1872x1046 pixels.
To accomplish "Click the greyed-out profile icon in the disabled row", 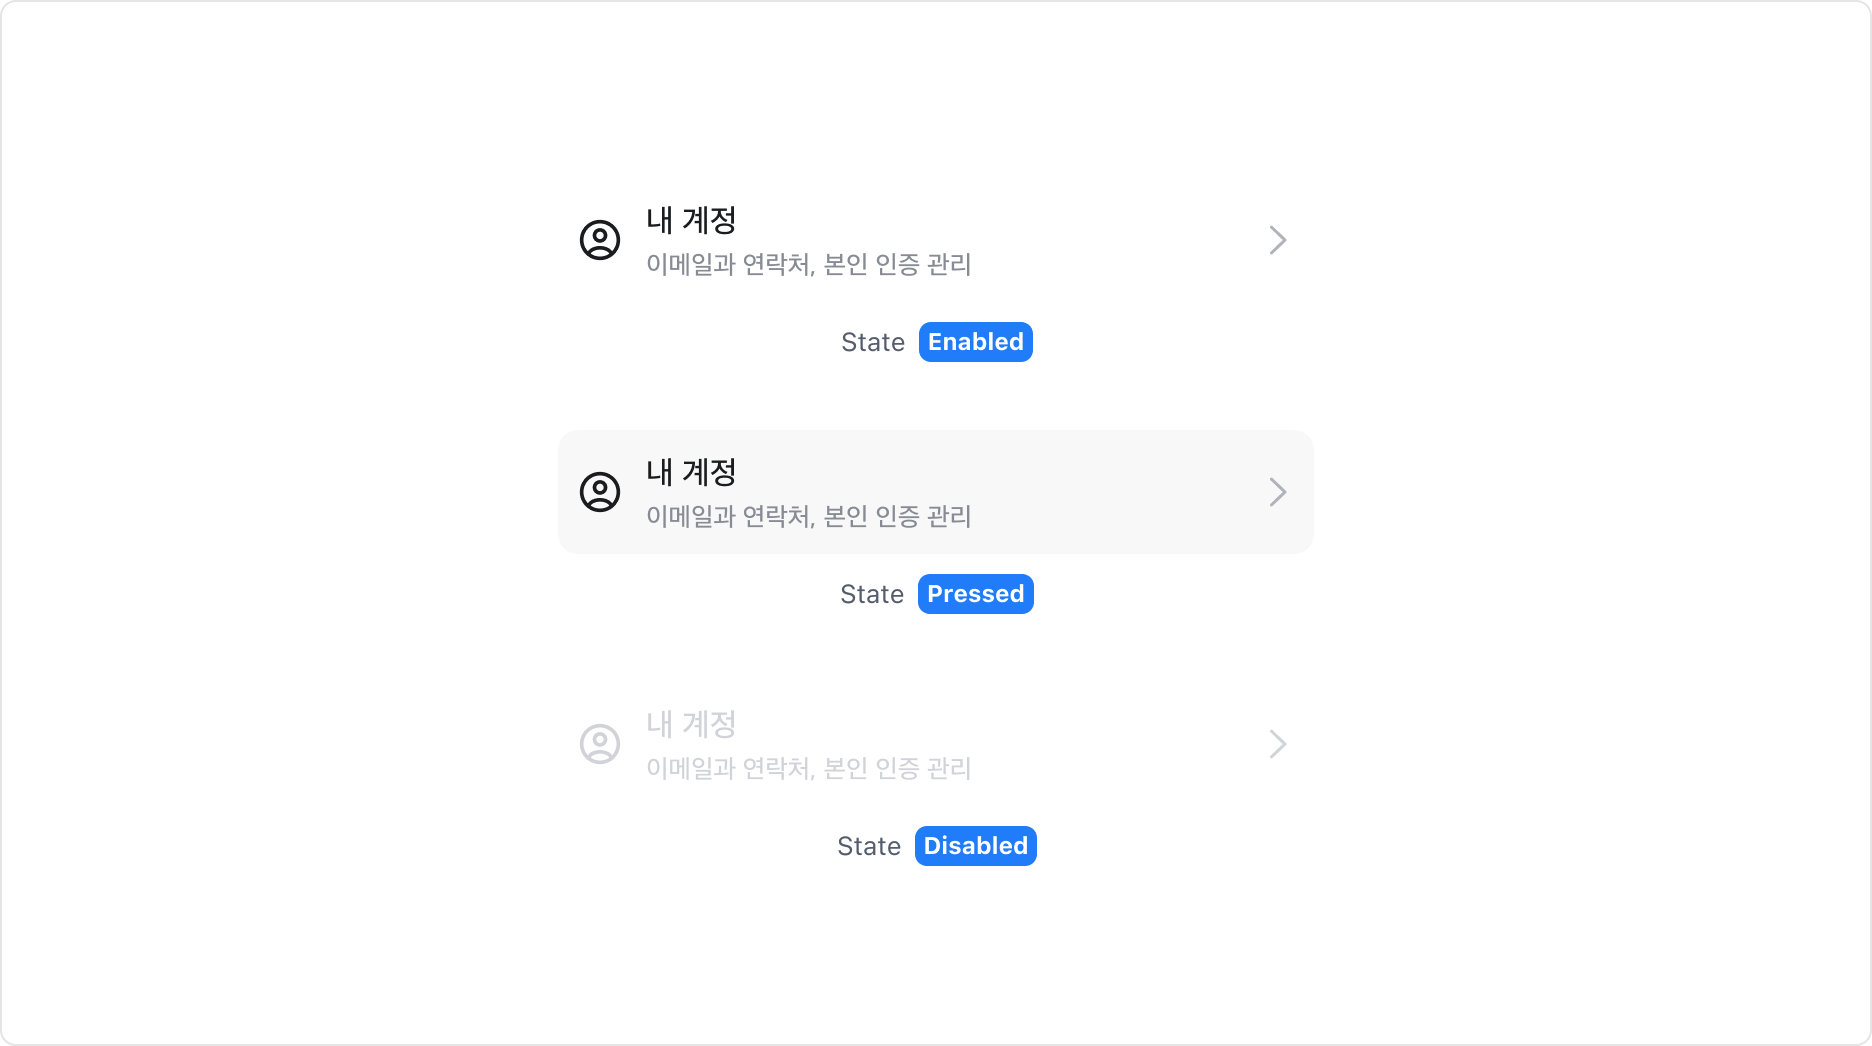I will coord(600,744).
